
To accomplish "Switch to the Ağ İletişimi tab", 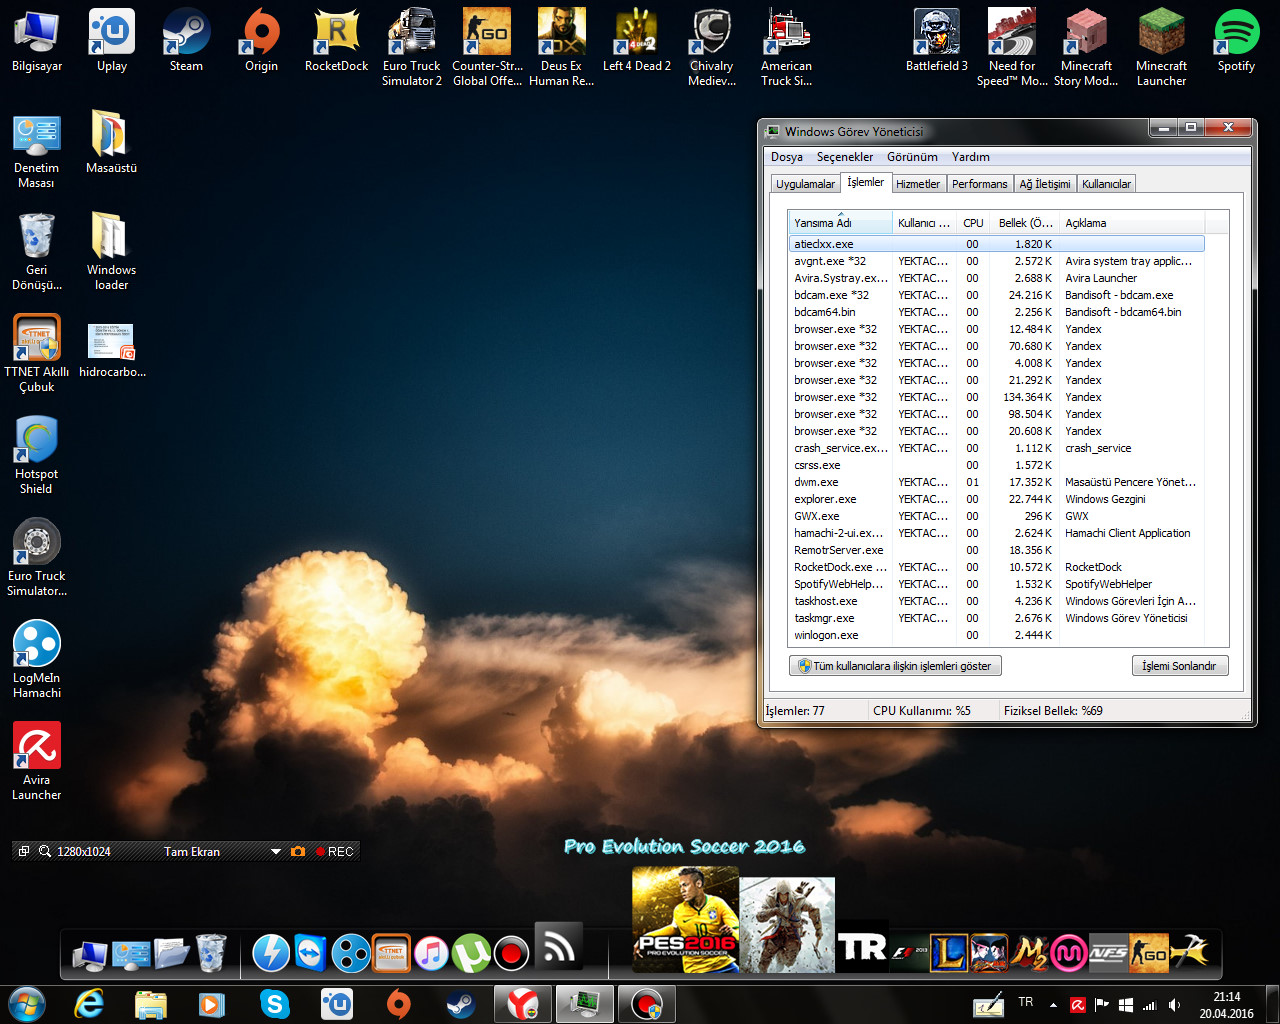I will (x=1045, y=184).
